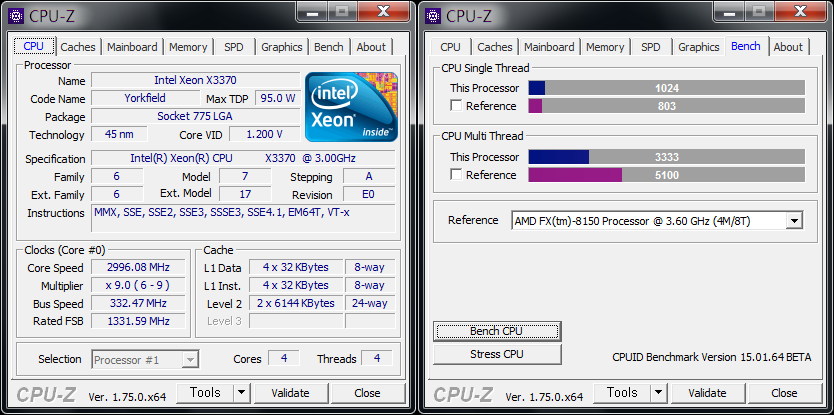Click the Ext. Model value 17
Viewport: 834px width, 415px height.
245,194
